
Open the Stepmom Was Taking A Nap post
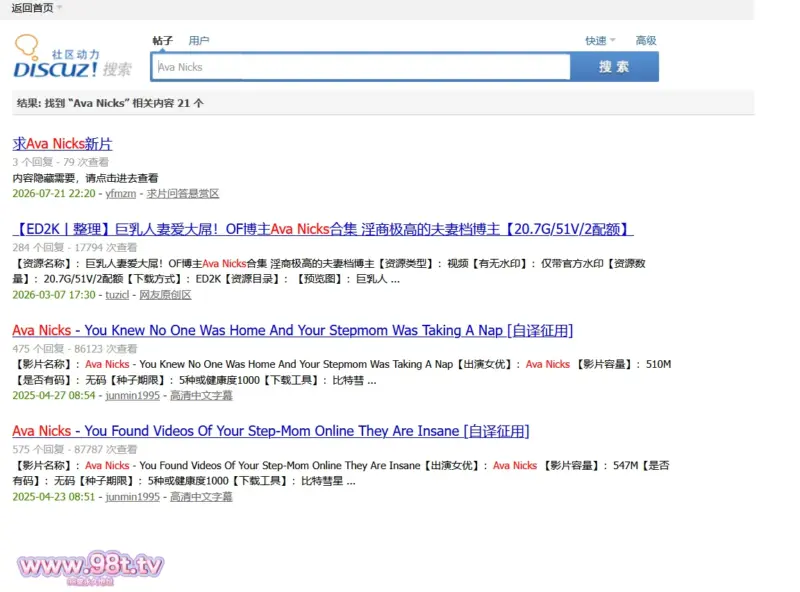293,330
